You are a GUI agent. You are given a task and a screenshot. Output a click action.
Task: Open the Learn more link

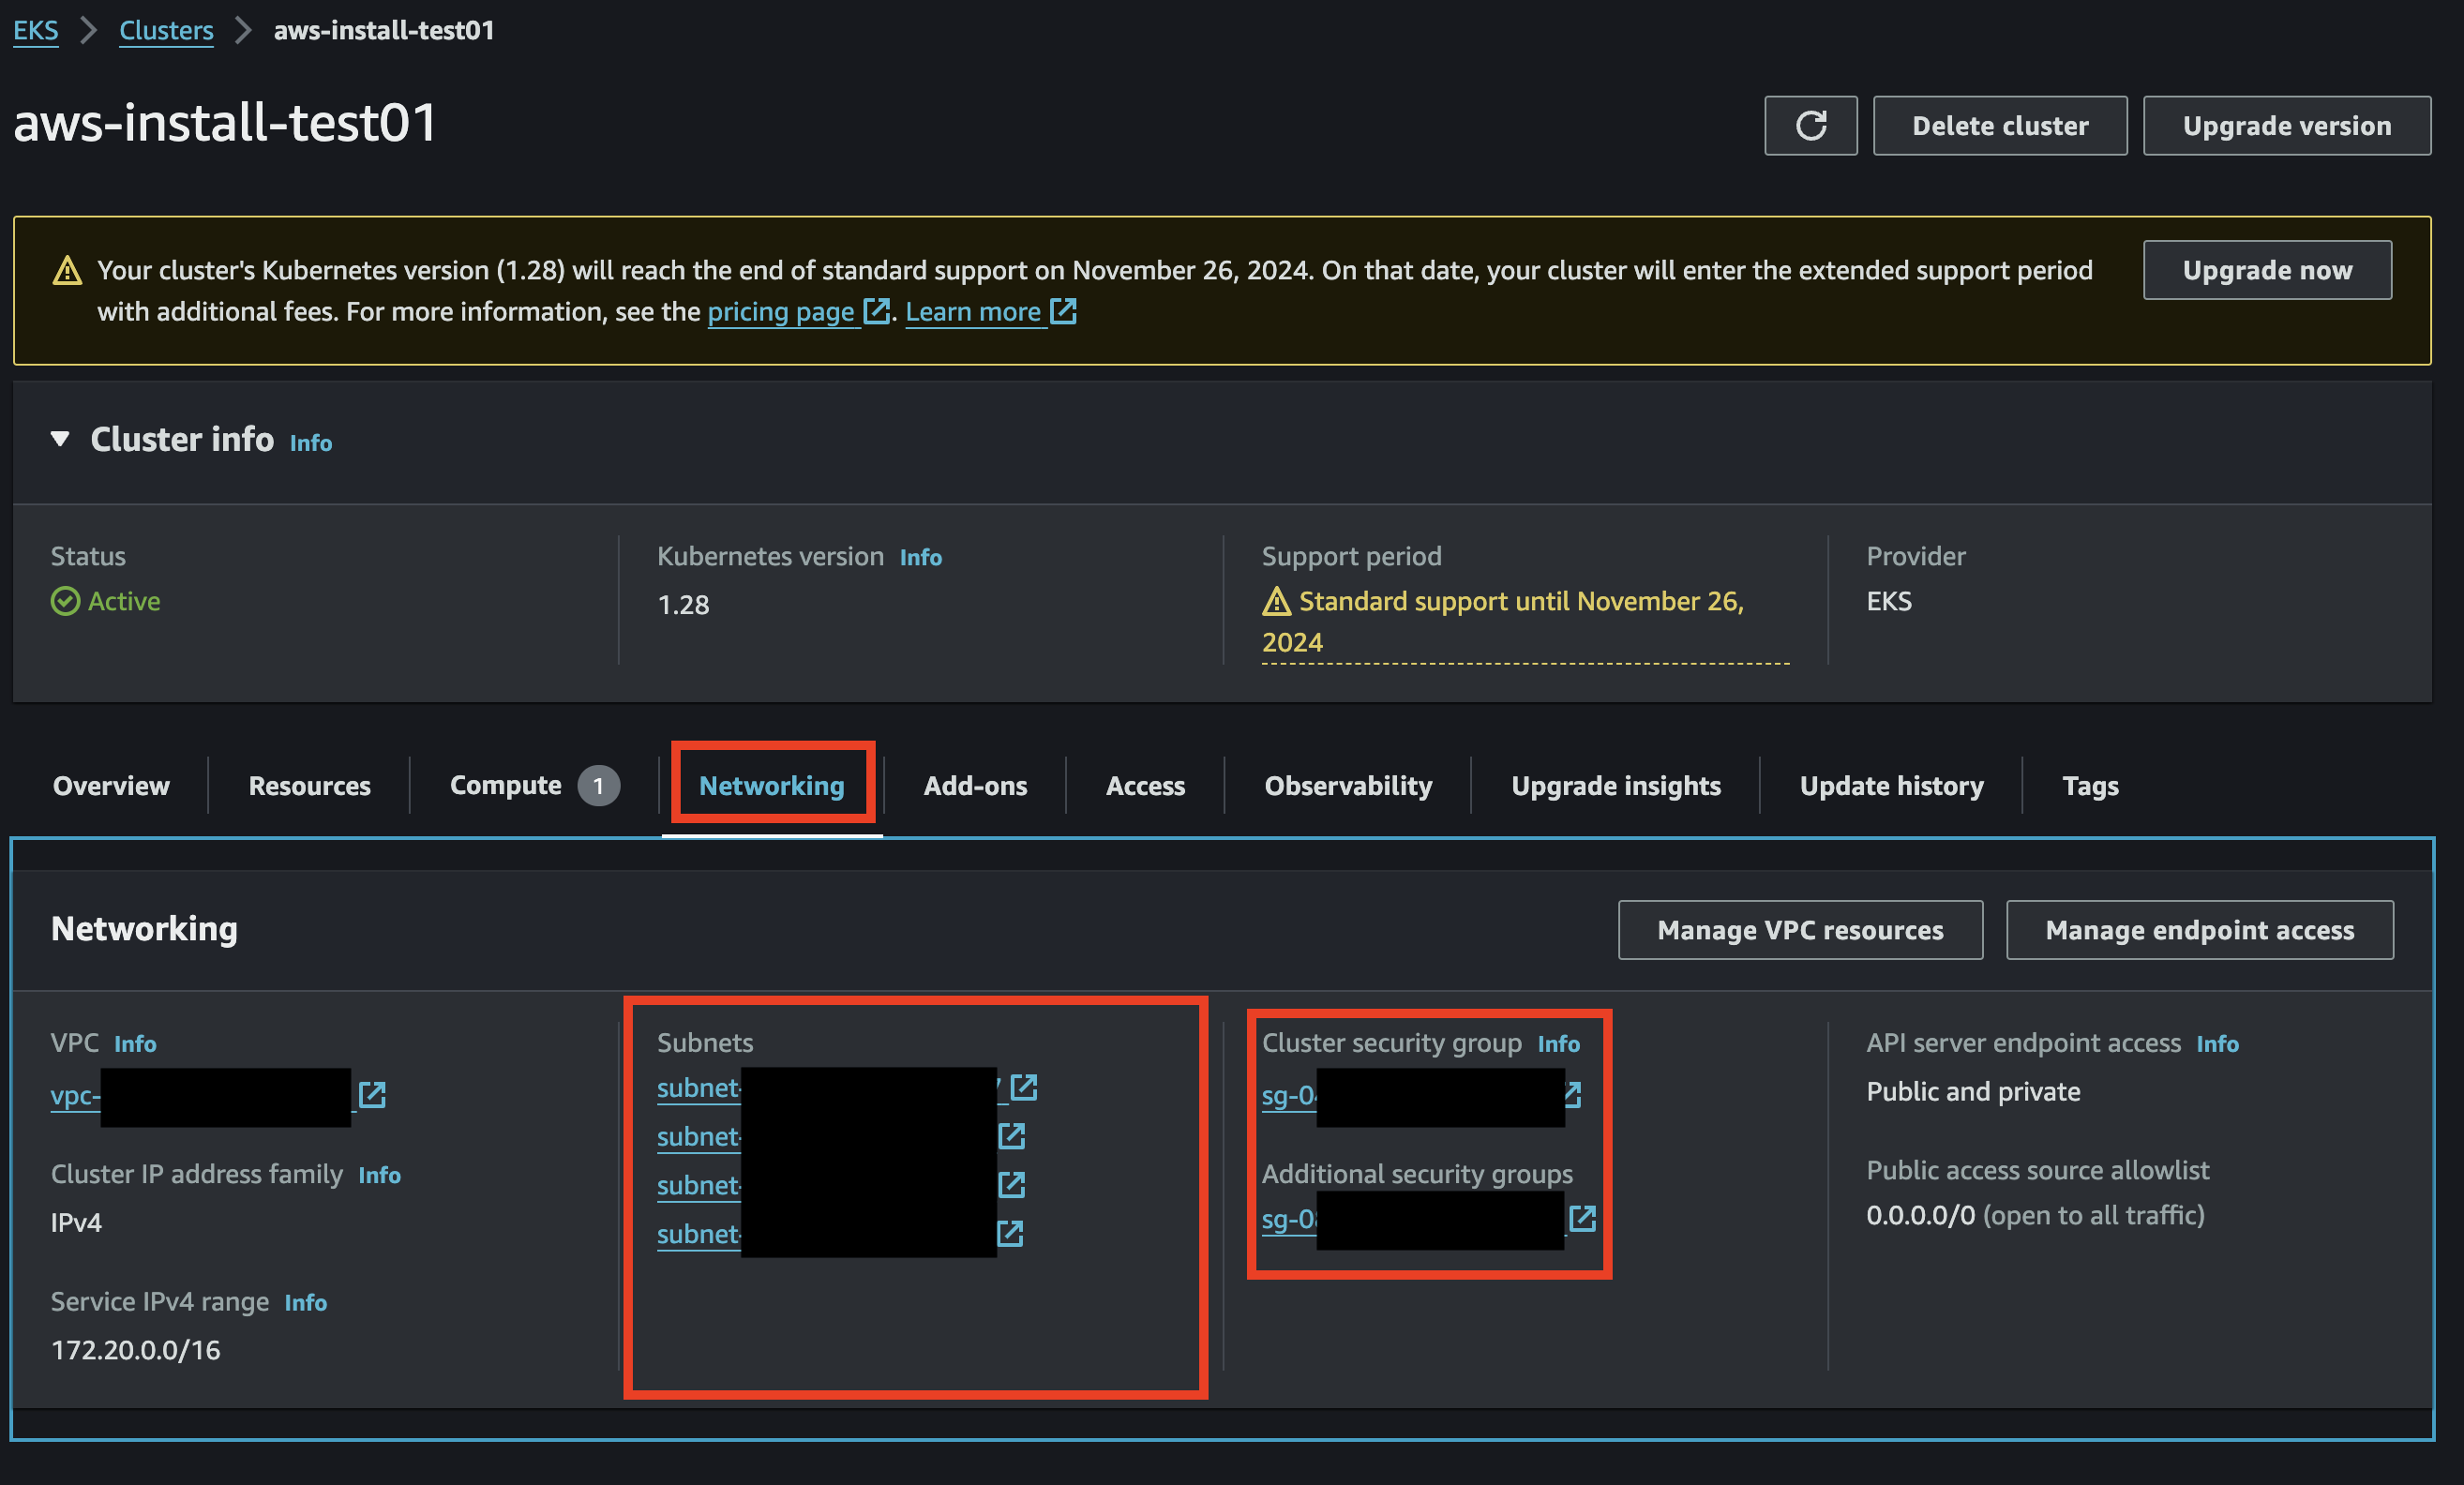tap(990, 311)
